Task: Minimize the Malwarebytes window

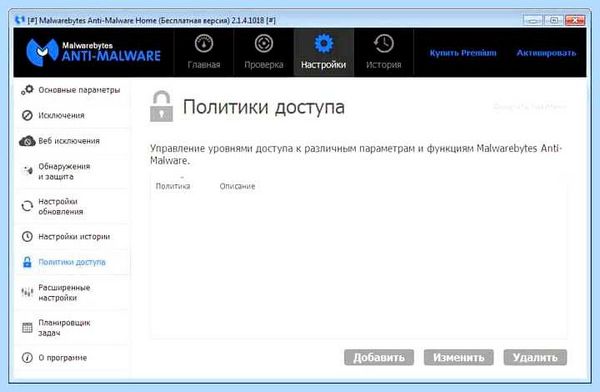Action: 534,20
